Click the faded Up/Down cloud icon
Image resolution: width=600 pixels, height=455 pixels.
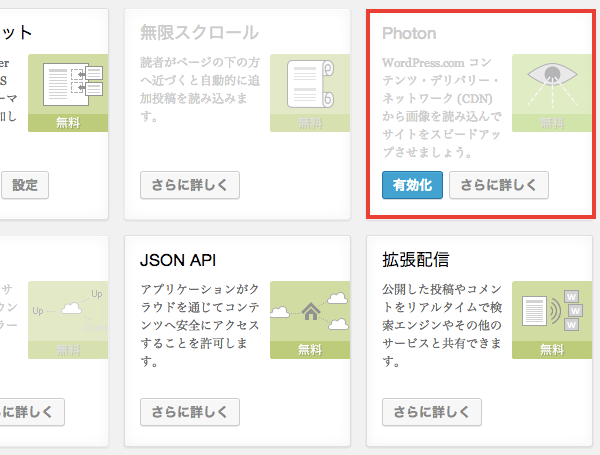pyautogui.click(x=68, y=311)
